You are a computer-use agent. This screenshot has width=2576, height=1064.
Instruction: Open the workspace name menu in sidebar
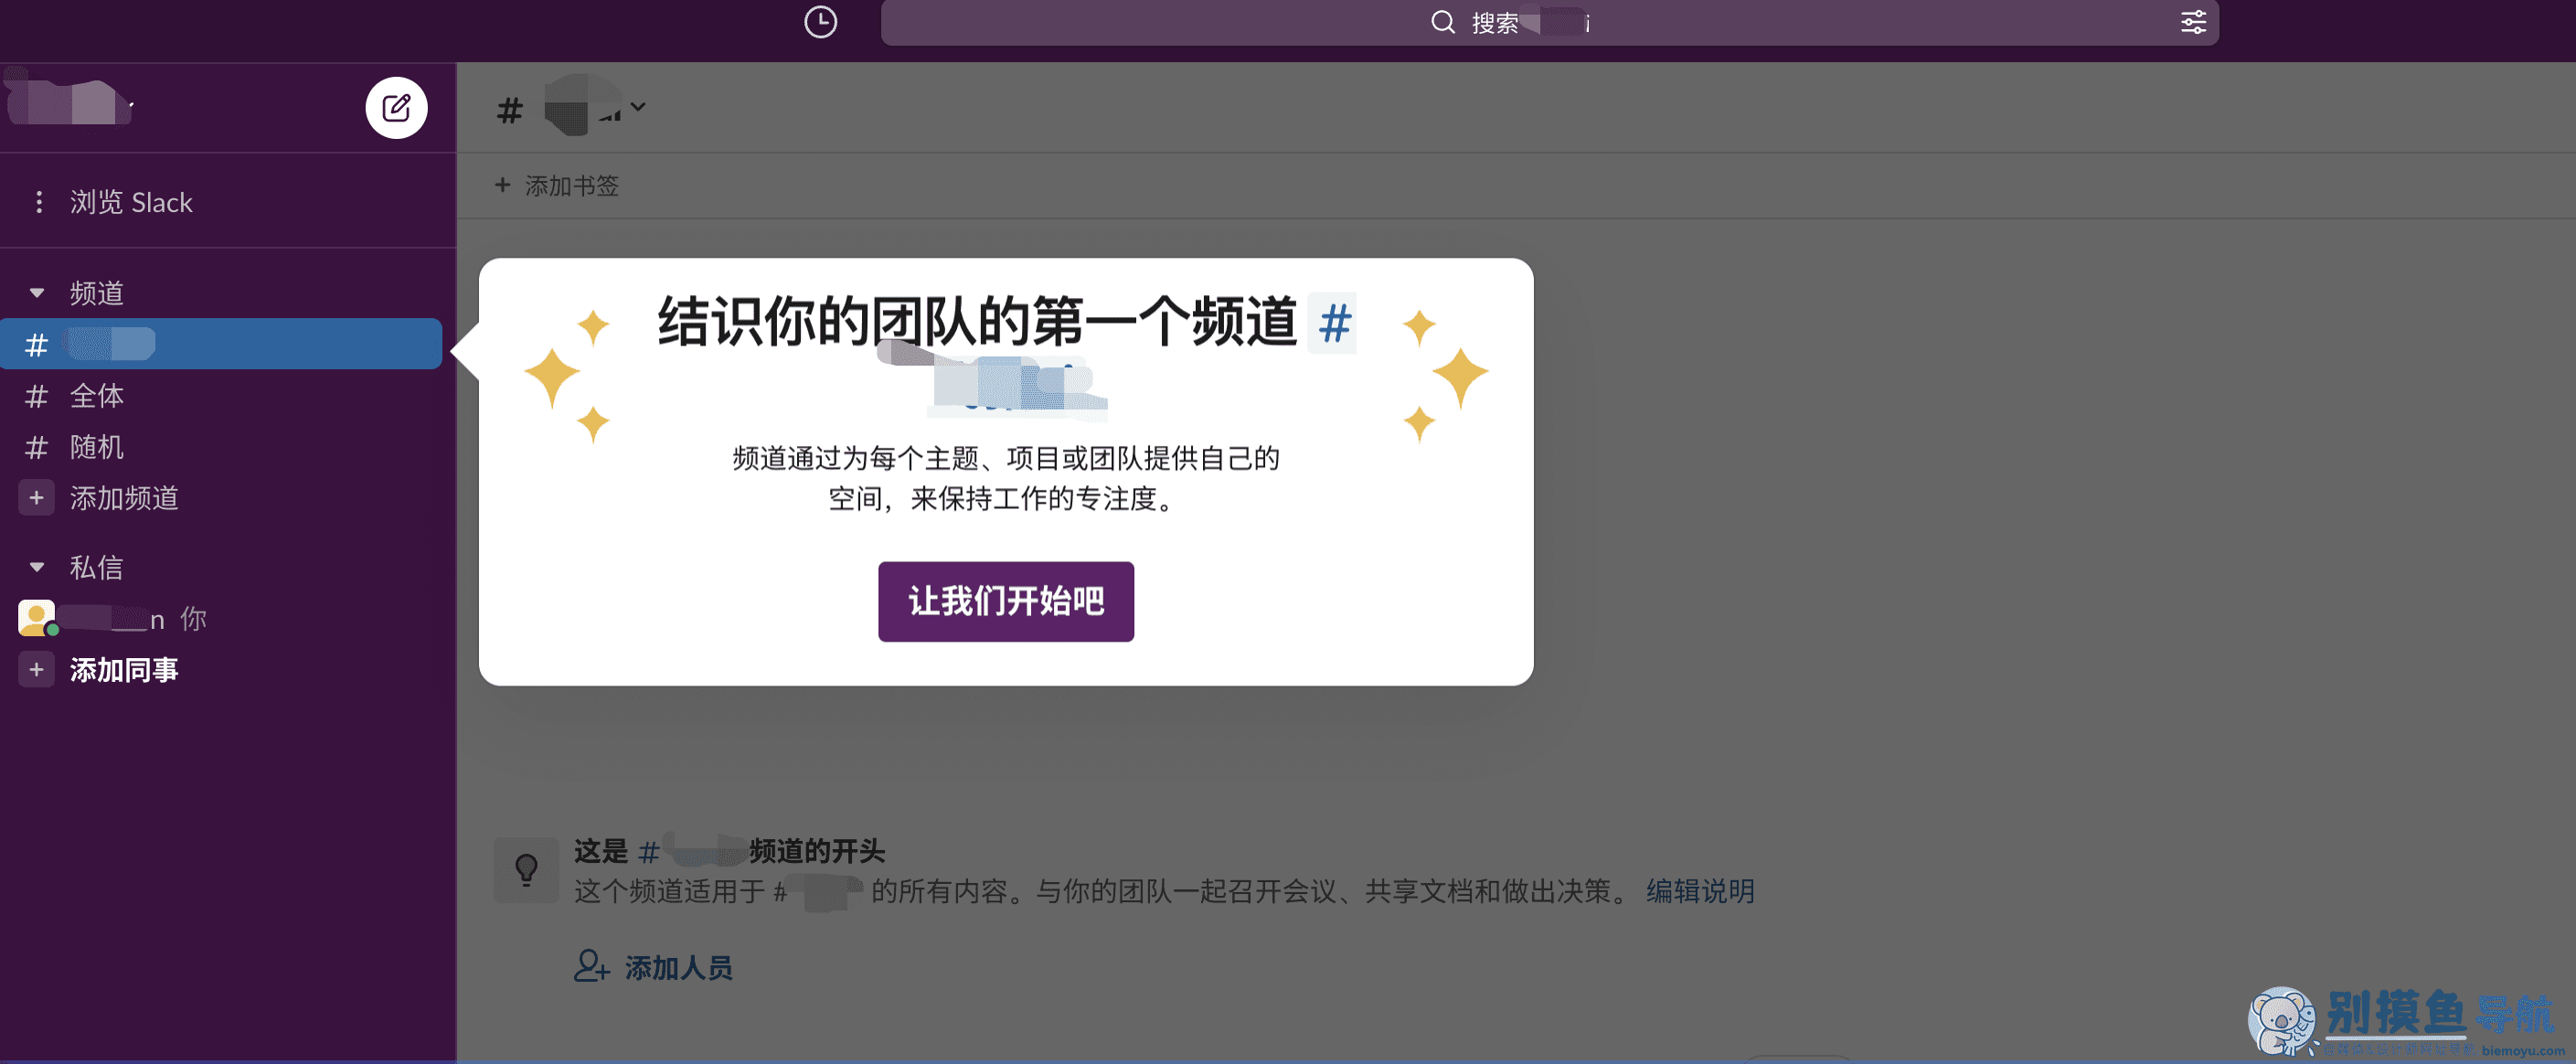(72, 103)
